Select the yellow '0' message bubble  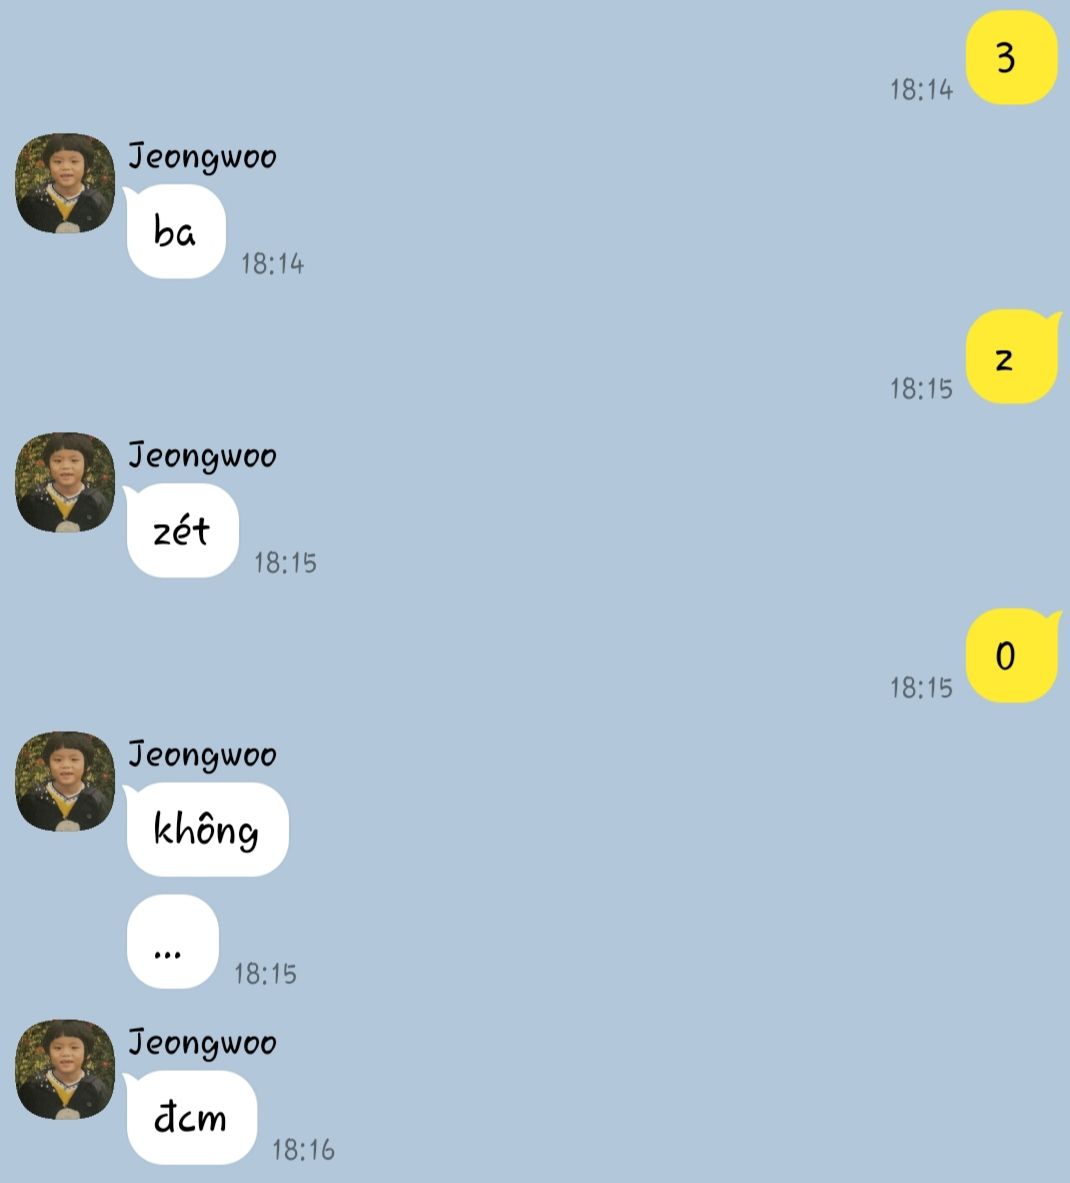tap(1011, 656)
